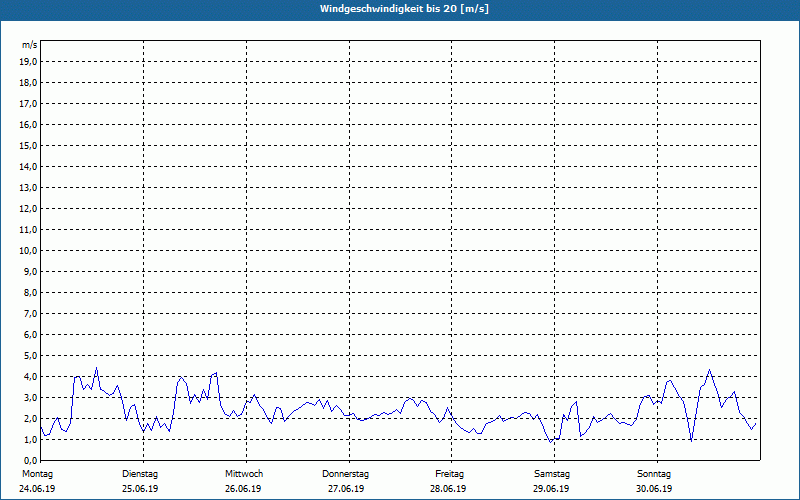The width and height of the screenshot is (800, 500).
Task: Select the Freitag day label
Action: (449, 474)
